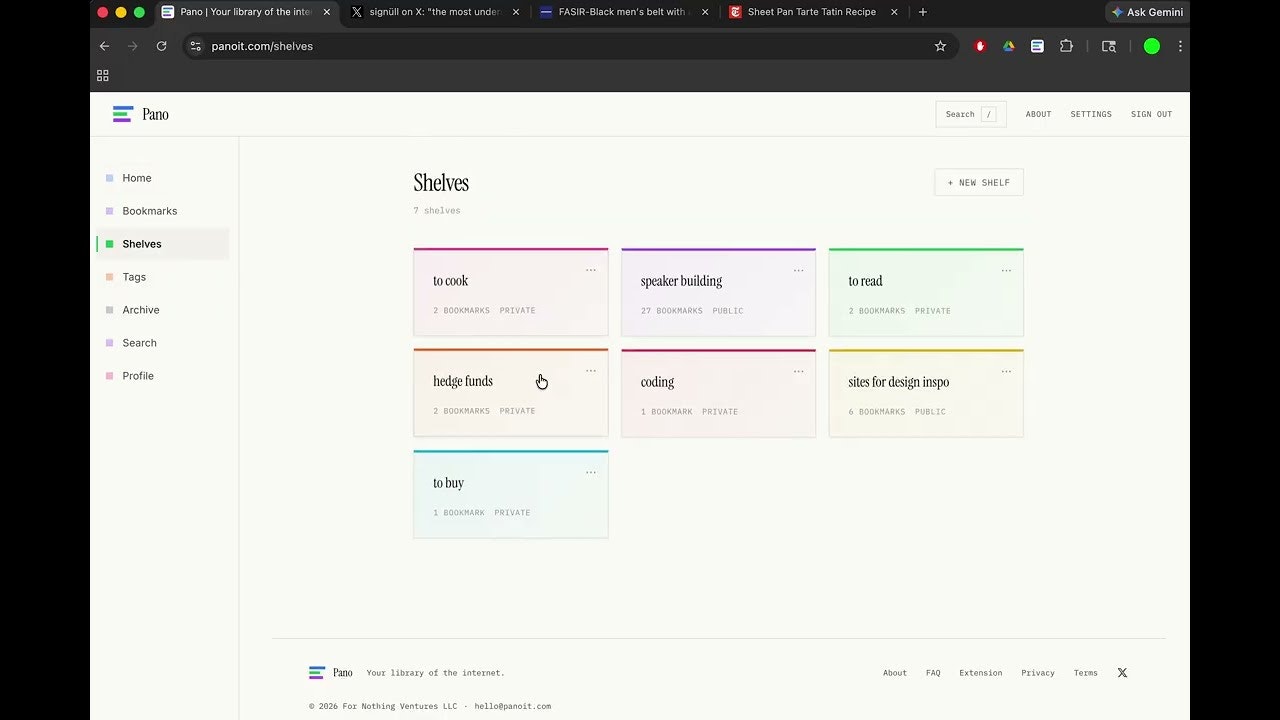Open the 'to cook' shelf card

pos(510,292)
